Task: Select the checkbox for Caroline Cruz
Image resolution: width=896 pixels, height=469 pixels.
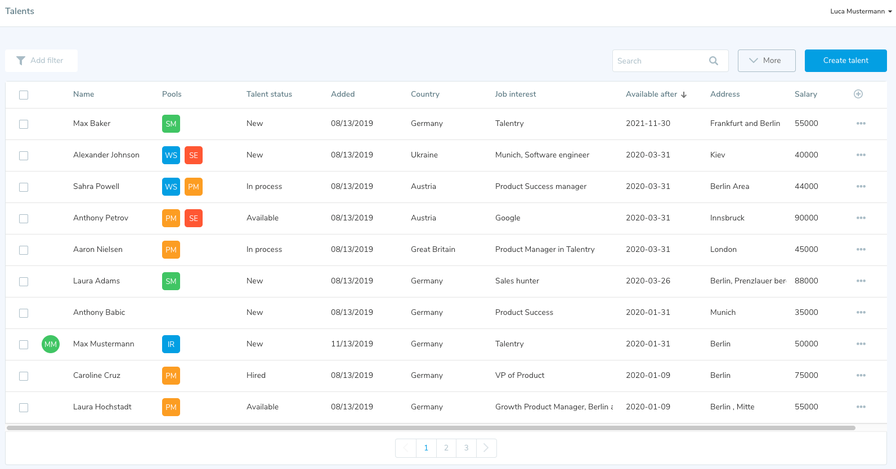Action: [x=24, y=376]
